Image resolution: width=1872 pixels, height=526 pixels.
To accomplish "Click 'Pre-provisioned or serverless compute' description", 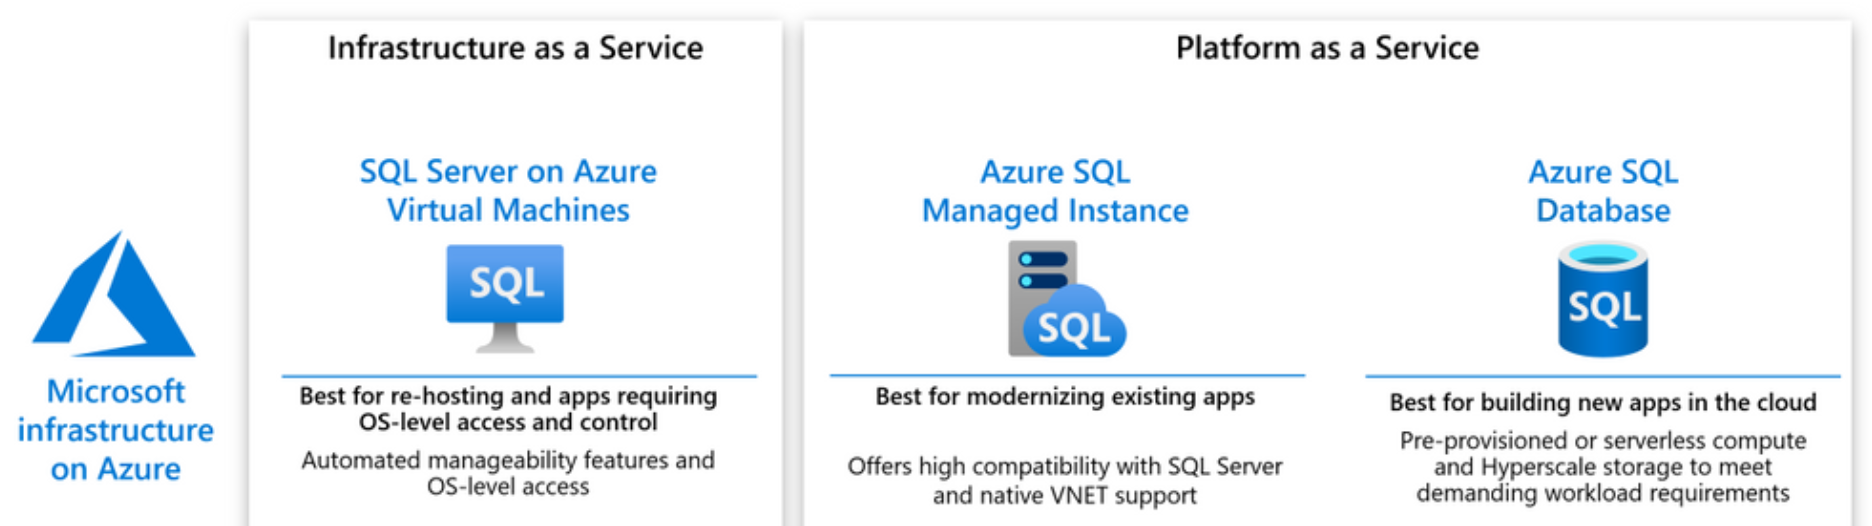I will [1602, 467].
